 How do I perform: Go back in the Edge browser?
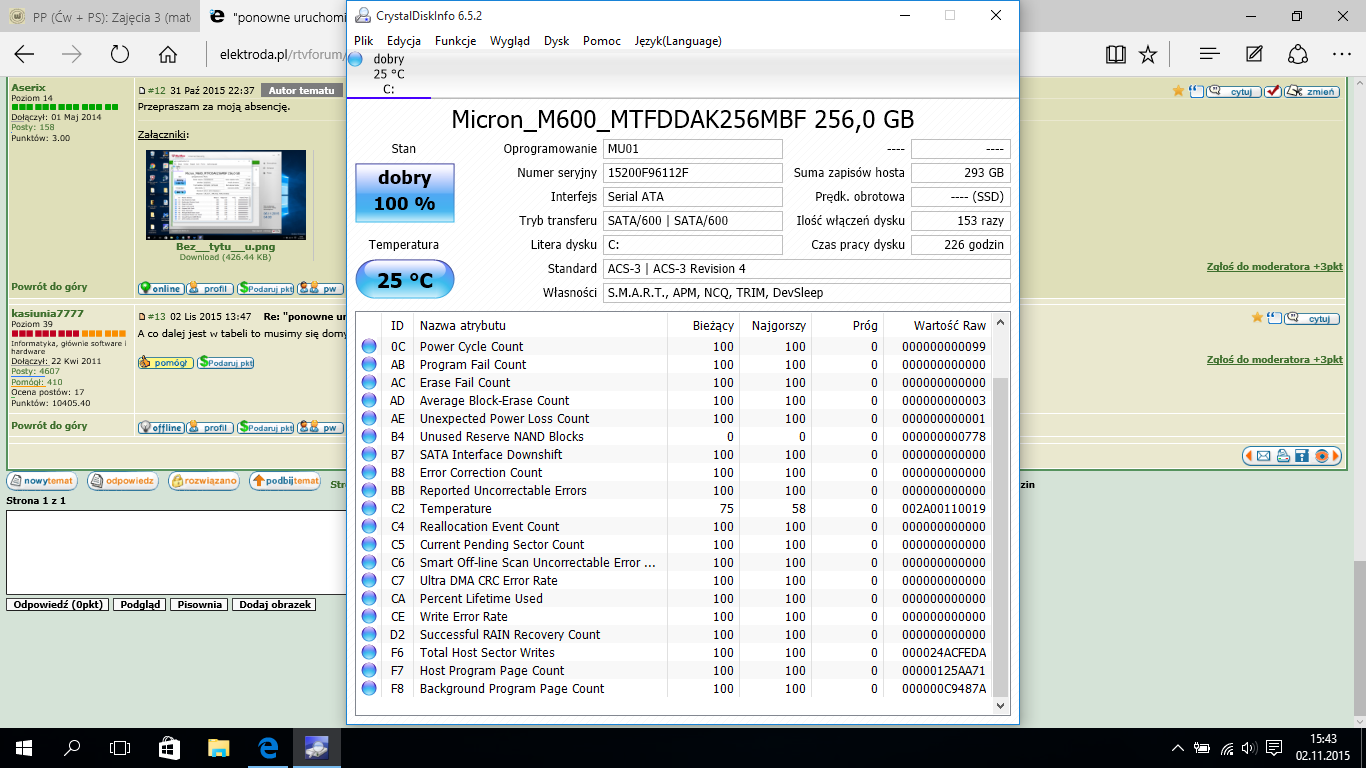pos(24,54)
